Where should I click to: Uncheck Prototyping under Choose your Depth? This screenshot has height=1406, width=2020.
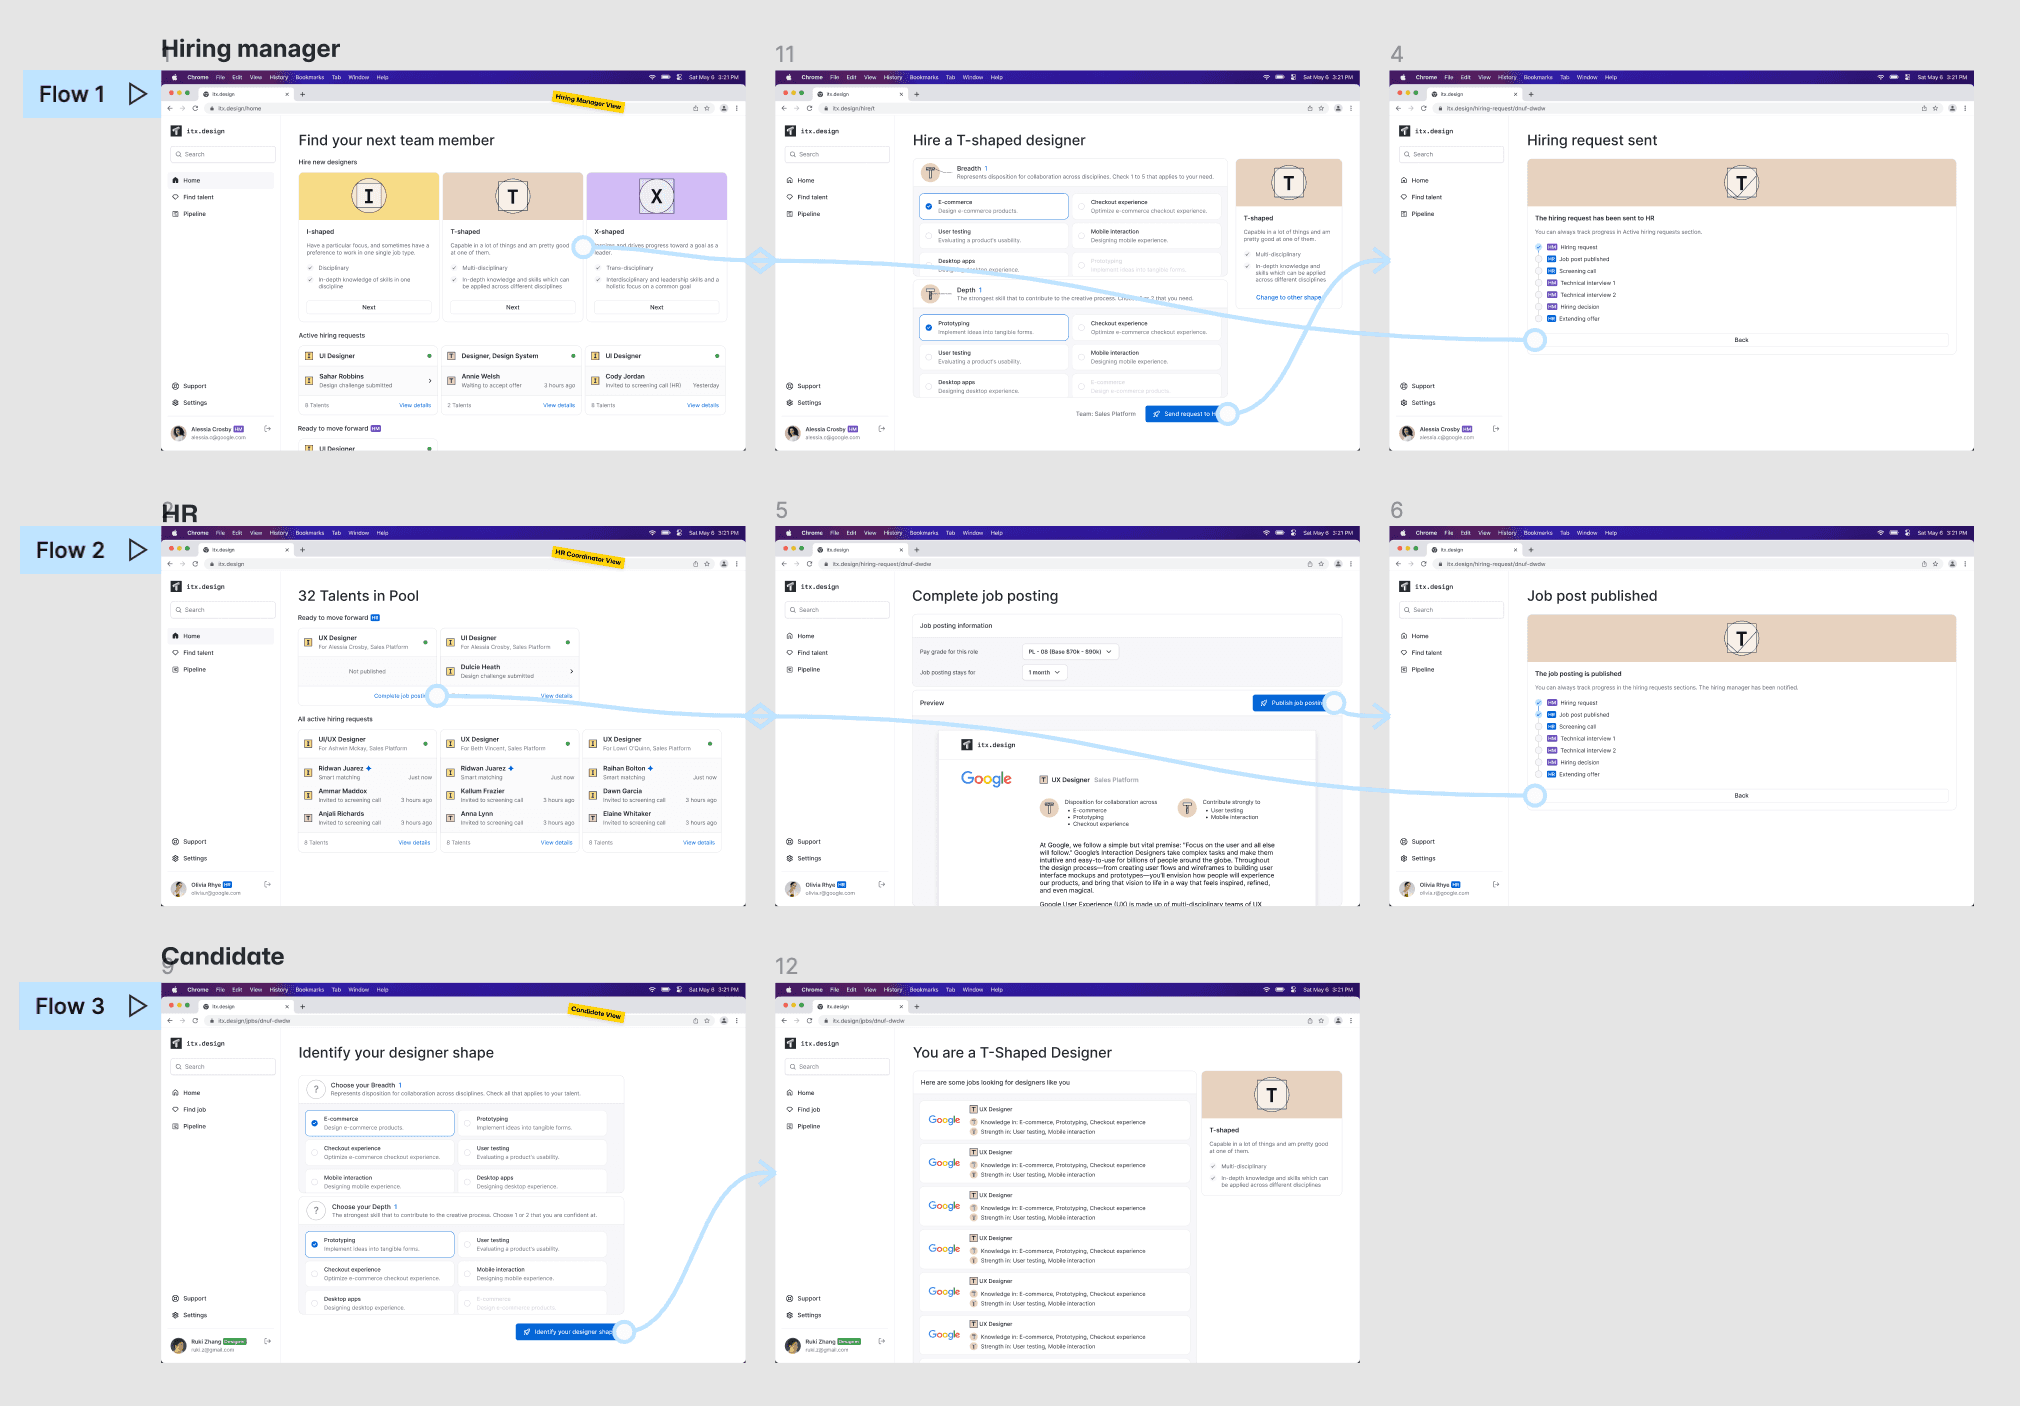[x=314, y=1244]
